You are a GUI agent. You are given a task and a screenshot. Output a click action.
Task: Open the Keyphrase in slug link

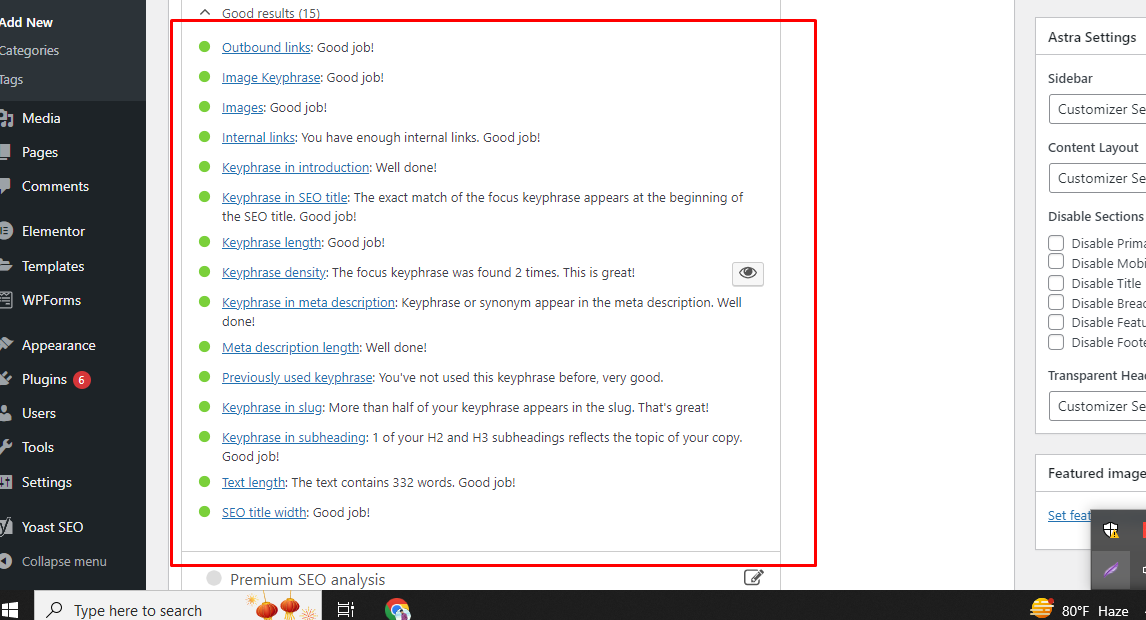click(272, 408)
